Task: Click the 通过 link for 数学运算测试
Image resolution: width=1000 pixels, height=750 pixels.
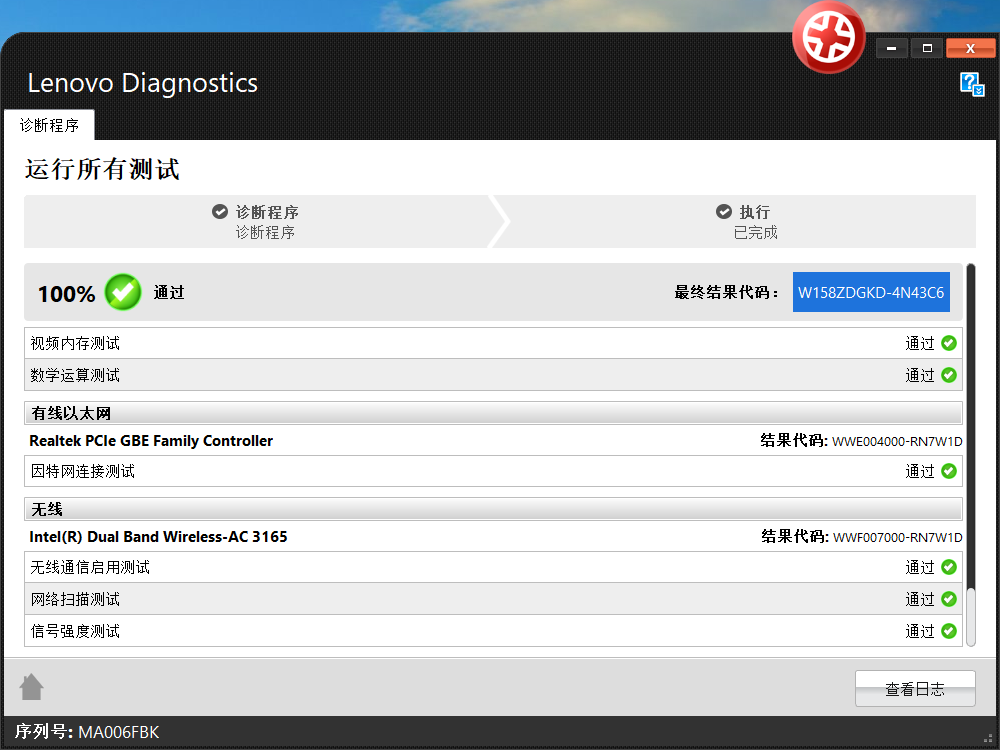Action: tap(920, 374)
